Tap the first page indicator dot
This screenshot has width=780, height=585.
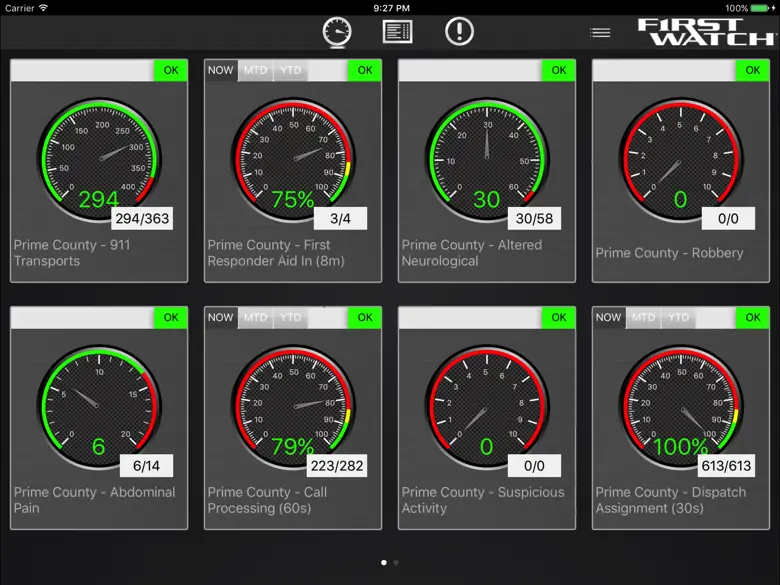coord(384,563)
